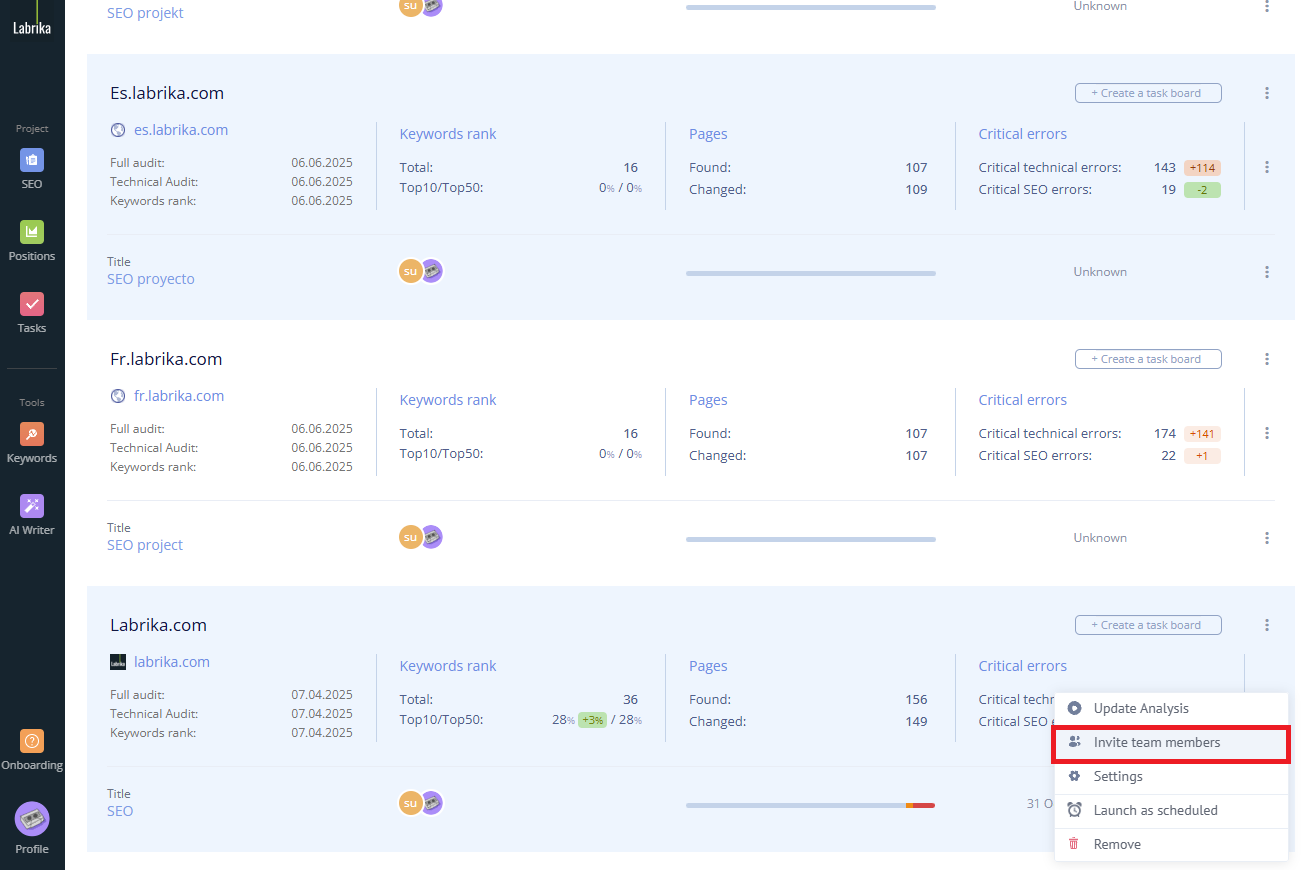Open three-dot menu beside Es.labrika.com critical errors
This screenshot has width=1314, height=870.
tap(1267, 167)
